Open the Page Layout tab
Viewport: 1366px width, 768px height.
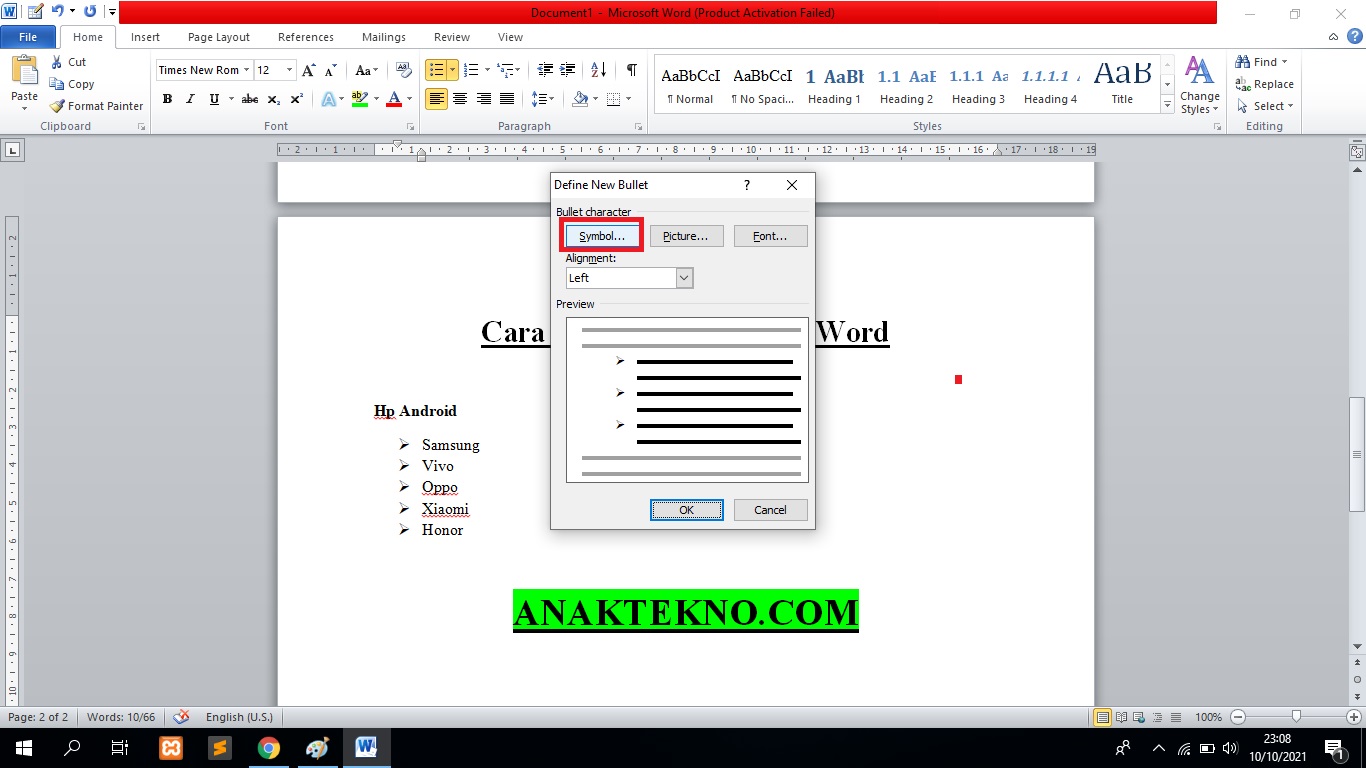click(219, 37)
